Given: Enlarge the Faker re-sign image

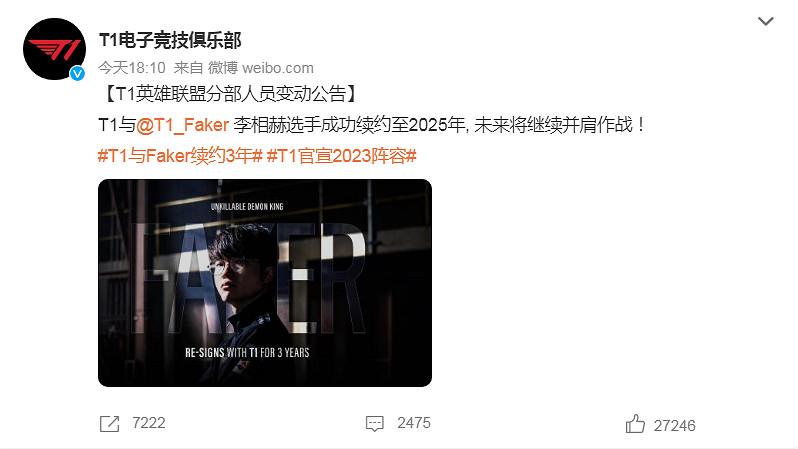Looking at the screenshot, I should pyautogui.click(x=265, y=283).
